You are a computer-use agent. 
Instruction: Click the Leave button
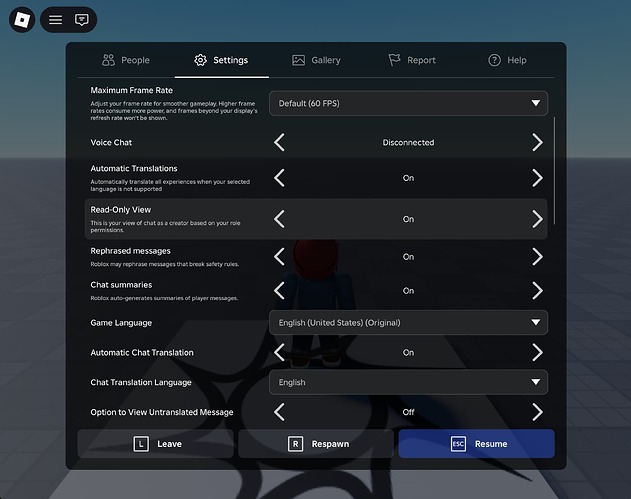155,443
